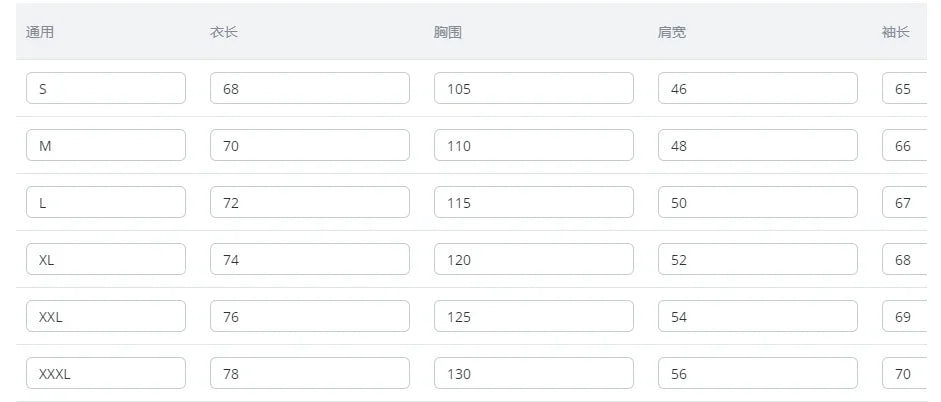Screen dimensions: 941x402
Task: Select the 衣长 field showing 72
Action: pos(309,202)
